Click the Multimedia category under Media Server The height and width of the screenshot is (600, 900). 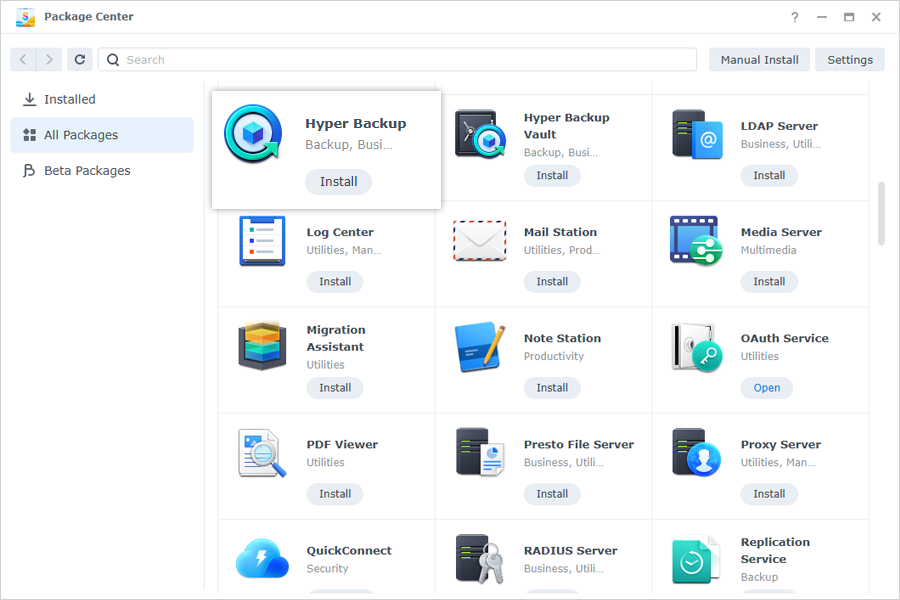[x=769, y=250]
